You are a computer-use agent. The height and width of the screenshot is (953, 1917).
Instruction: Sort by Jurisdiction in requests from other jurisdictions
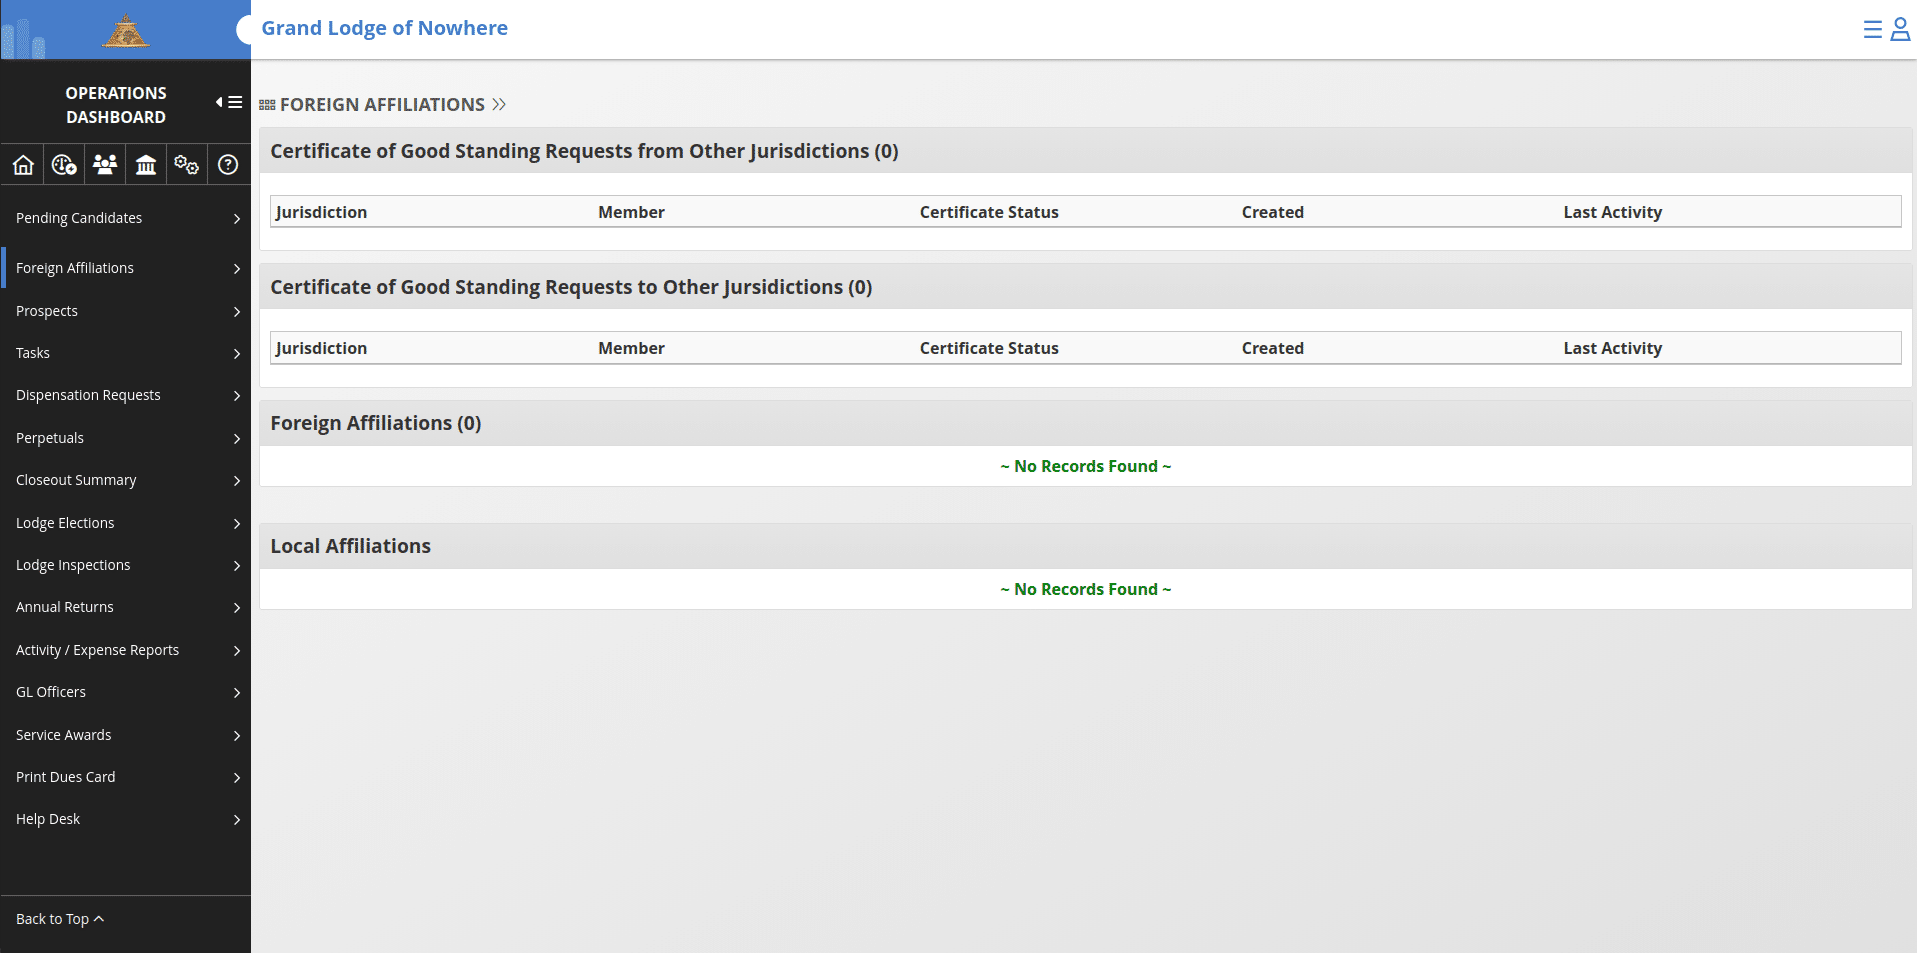[322, 212]
